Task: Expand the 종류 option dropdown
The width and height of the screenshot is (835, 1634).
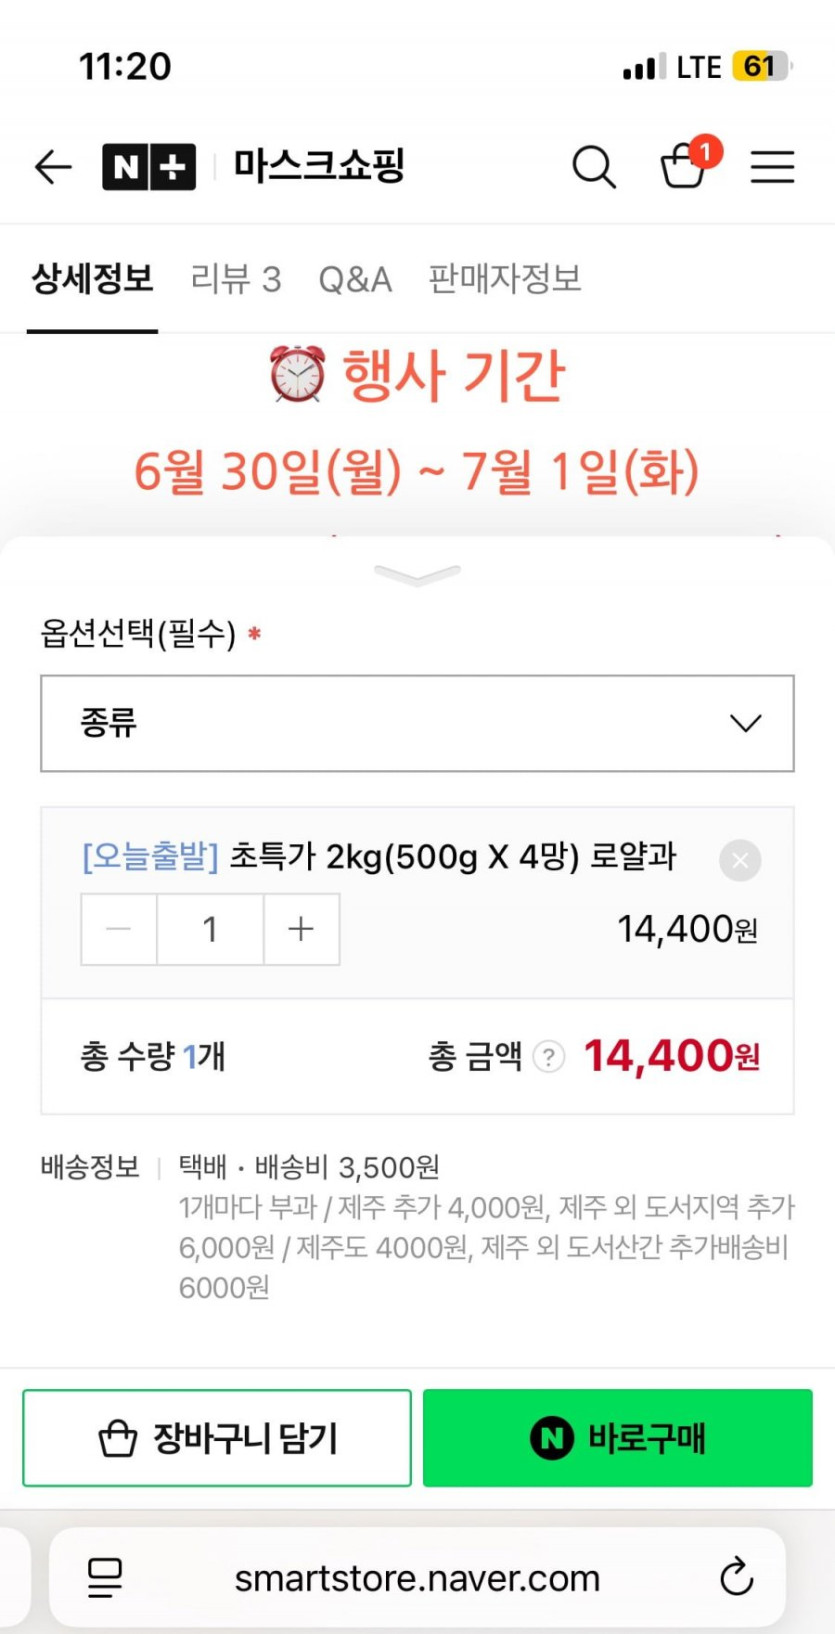Action: click(x=417, y=723)
